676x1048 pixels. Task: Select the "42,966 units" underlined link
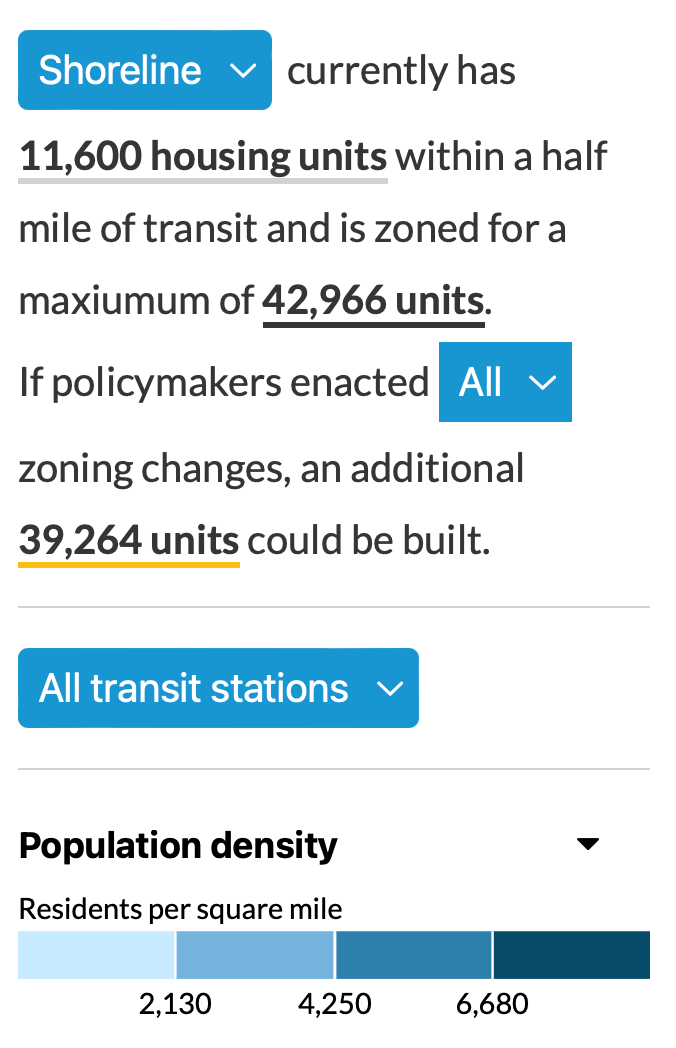click(x=372, y=300)
